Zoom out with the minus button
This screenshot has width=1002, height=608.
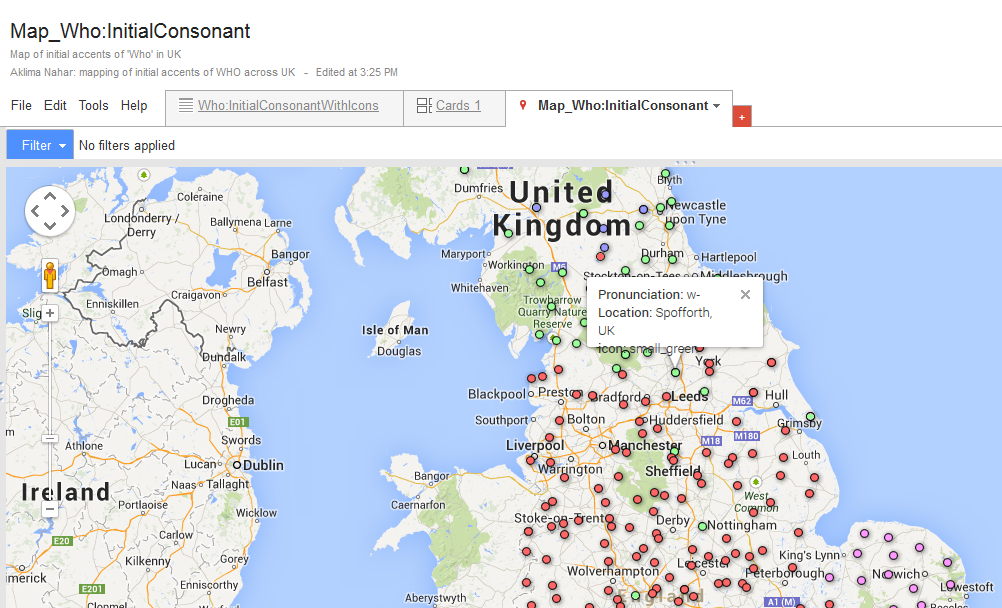click(x=50, y=510)
